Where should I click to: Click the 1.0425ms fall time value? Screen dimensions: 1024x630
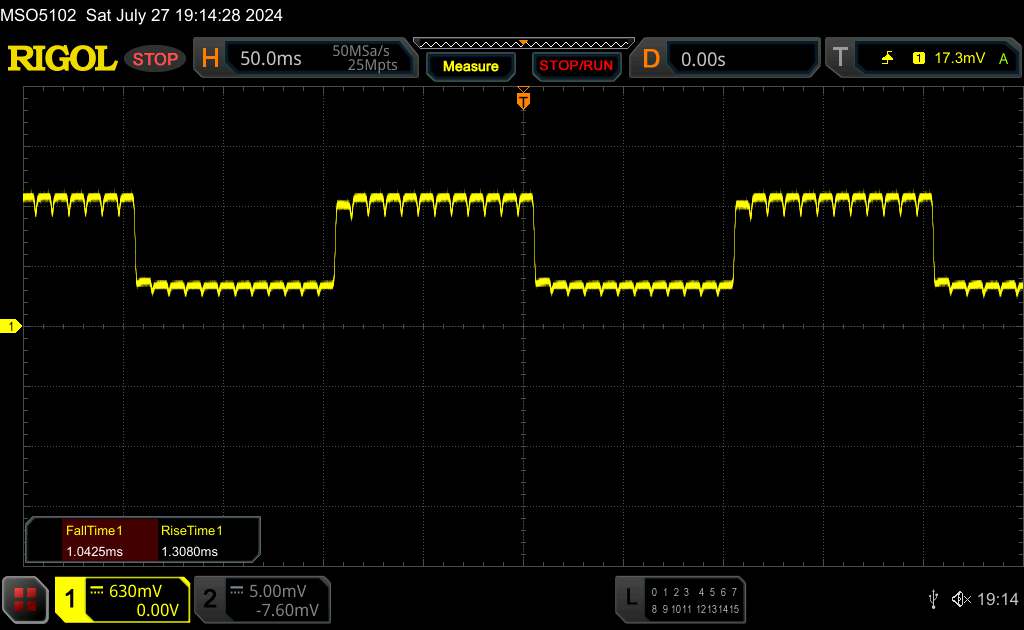tap(94, 551)
